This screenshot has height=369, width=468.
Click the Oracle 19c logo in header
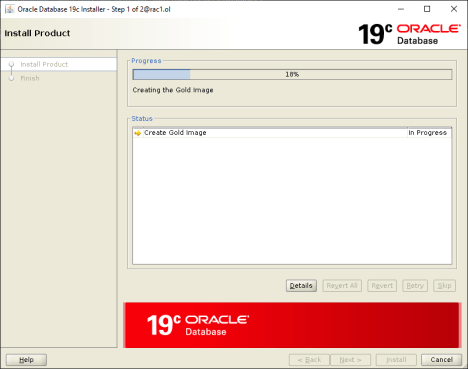[x=409, y=34]
